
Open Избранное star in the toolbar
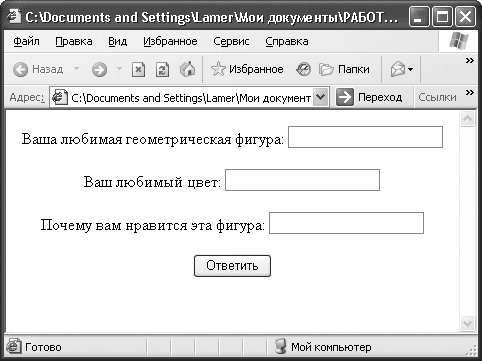point(218,69)
